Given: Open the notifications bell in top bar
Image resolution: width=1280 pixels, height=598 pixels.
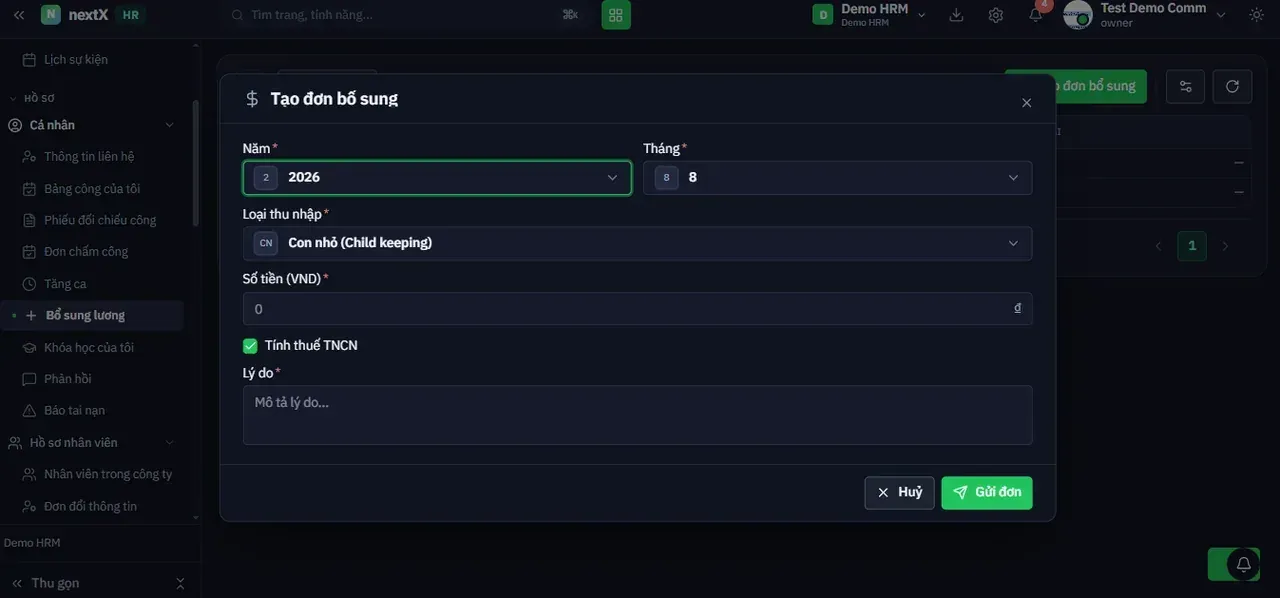Looking at the screenshot, I should pyautogui.click(x=1036, y=15).
